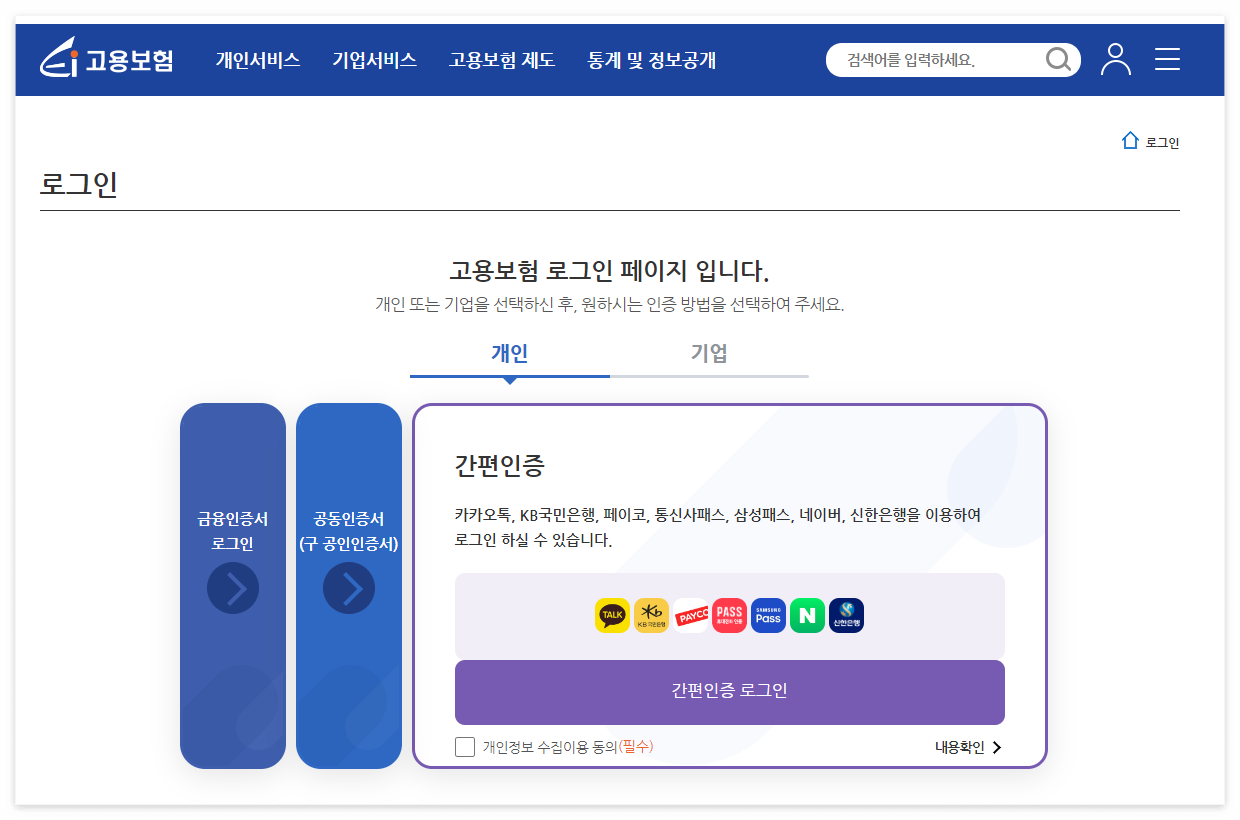Open 금융인증서 로그인 arrow
The height and width of the screenshot is (820, 1240).
click(x=233, y=588)
